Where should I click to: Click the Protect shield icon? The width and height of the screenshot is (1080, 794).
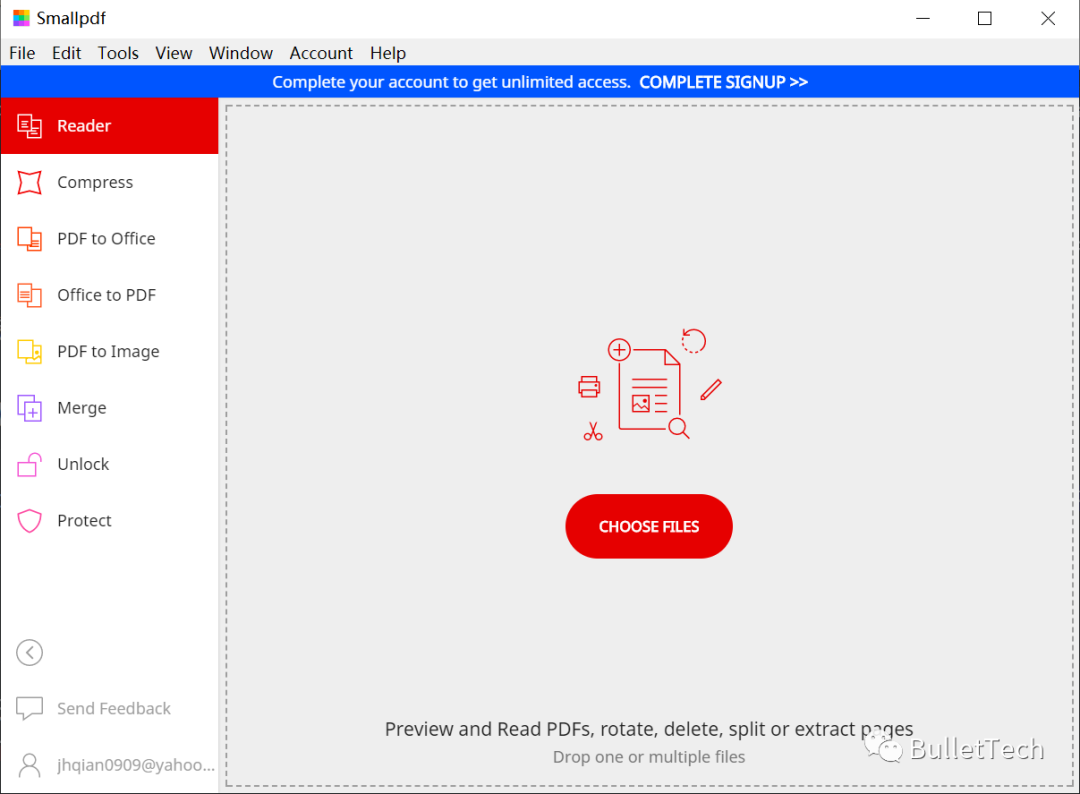tap(29, 521)
